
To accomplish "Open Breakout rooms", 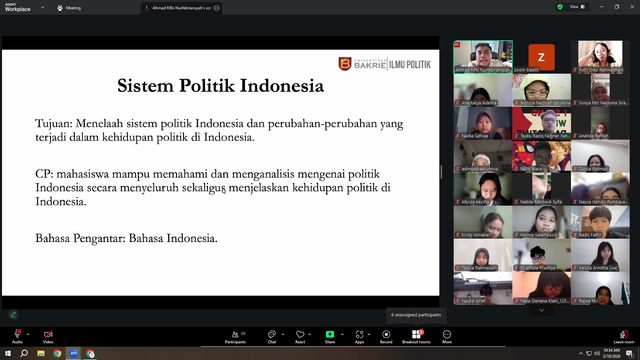I will 416,336.
